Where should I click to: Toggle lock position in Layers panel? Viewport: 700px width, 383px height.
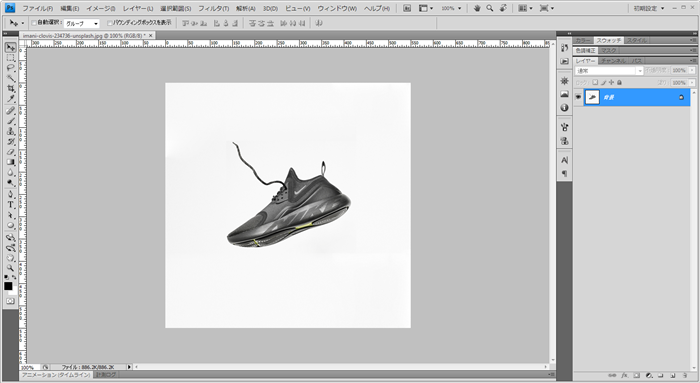(x=611, y=82)
